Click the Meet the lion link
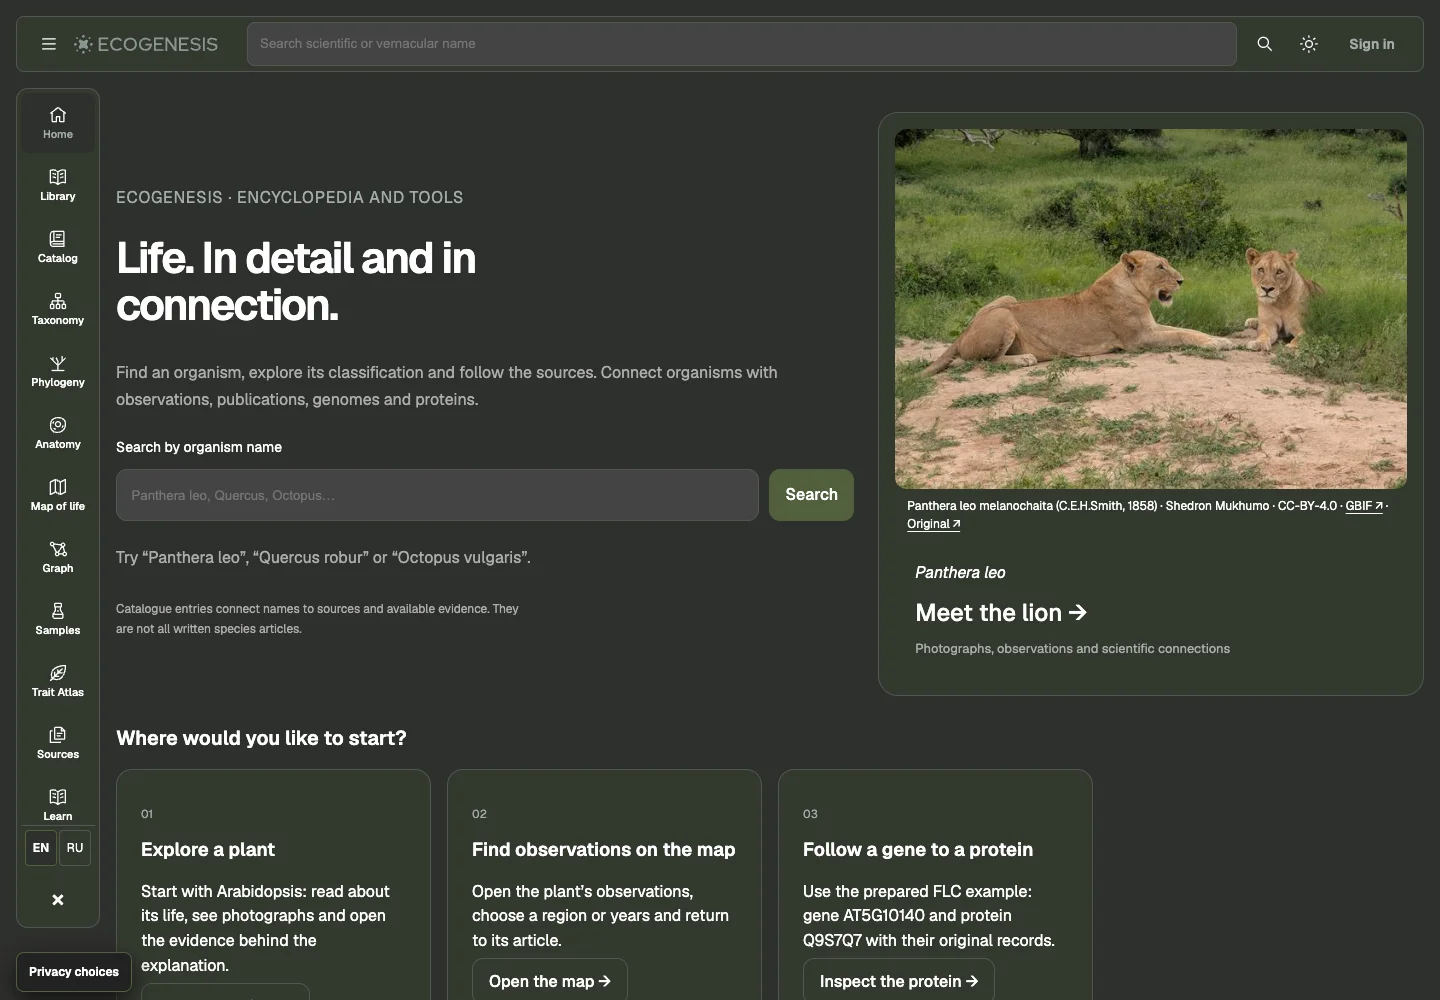 coord(1001,613)
